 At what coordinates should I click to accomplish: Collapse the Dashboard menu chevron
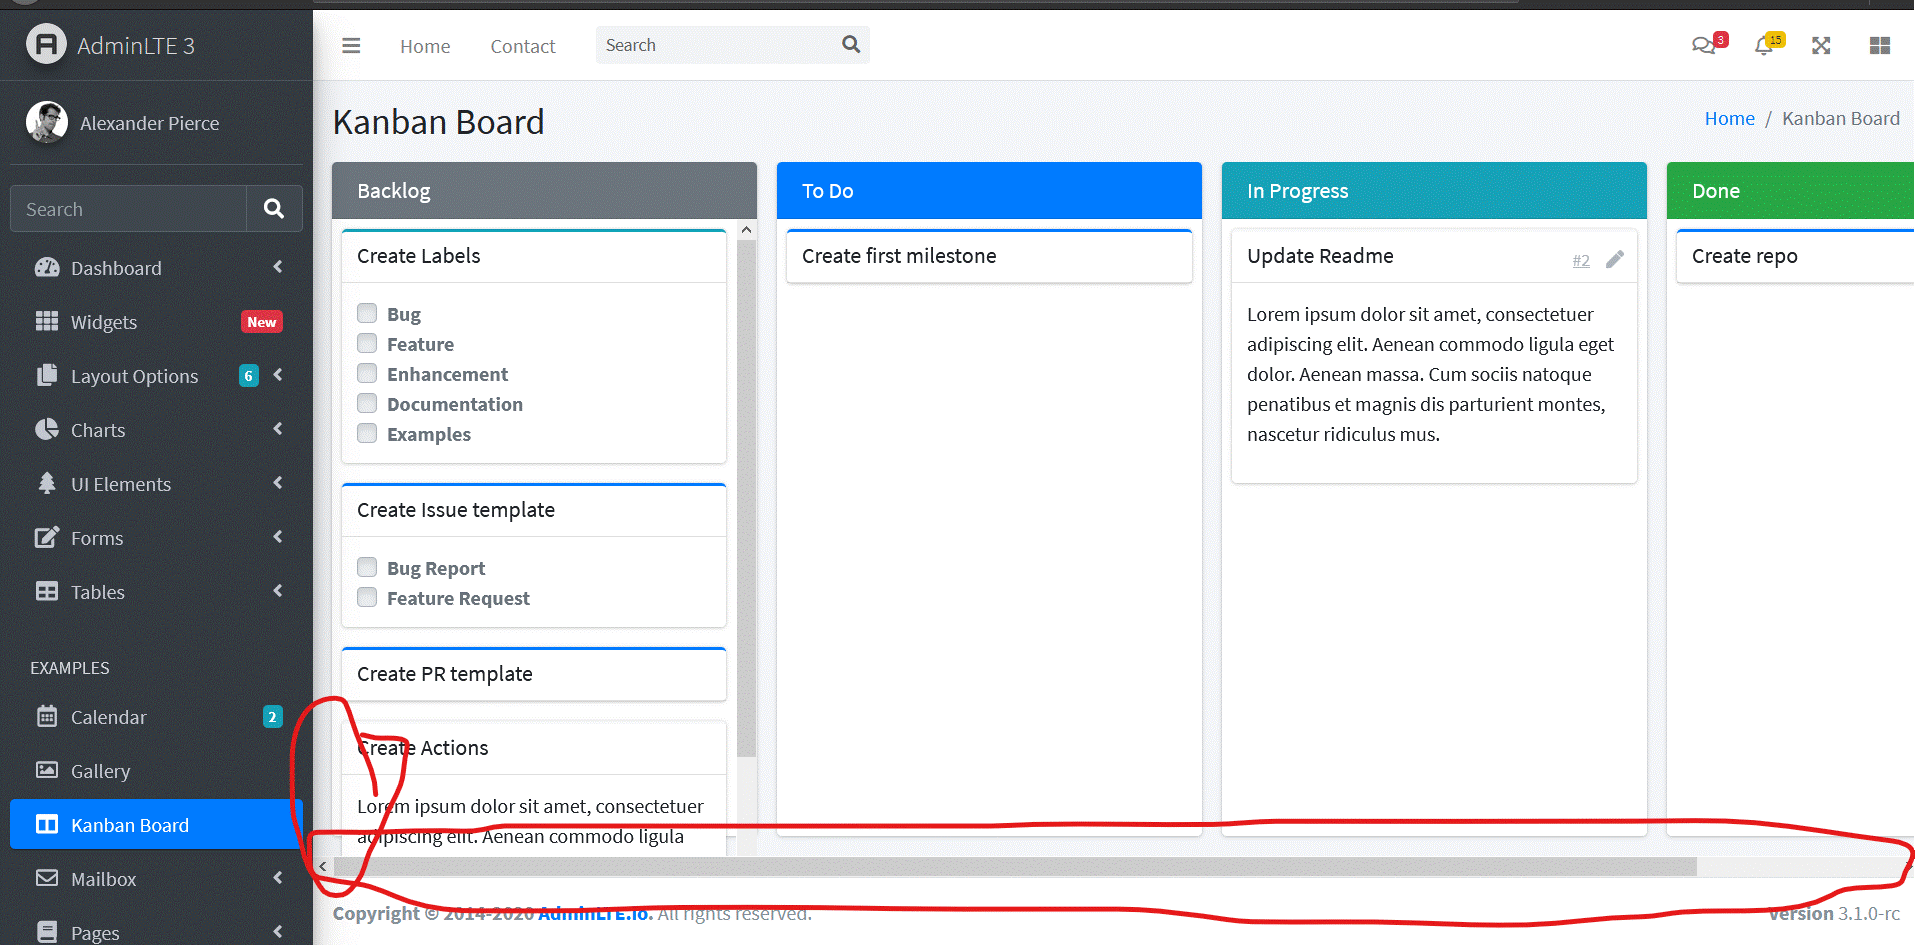tap(277, 267)
